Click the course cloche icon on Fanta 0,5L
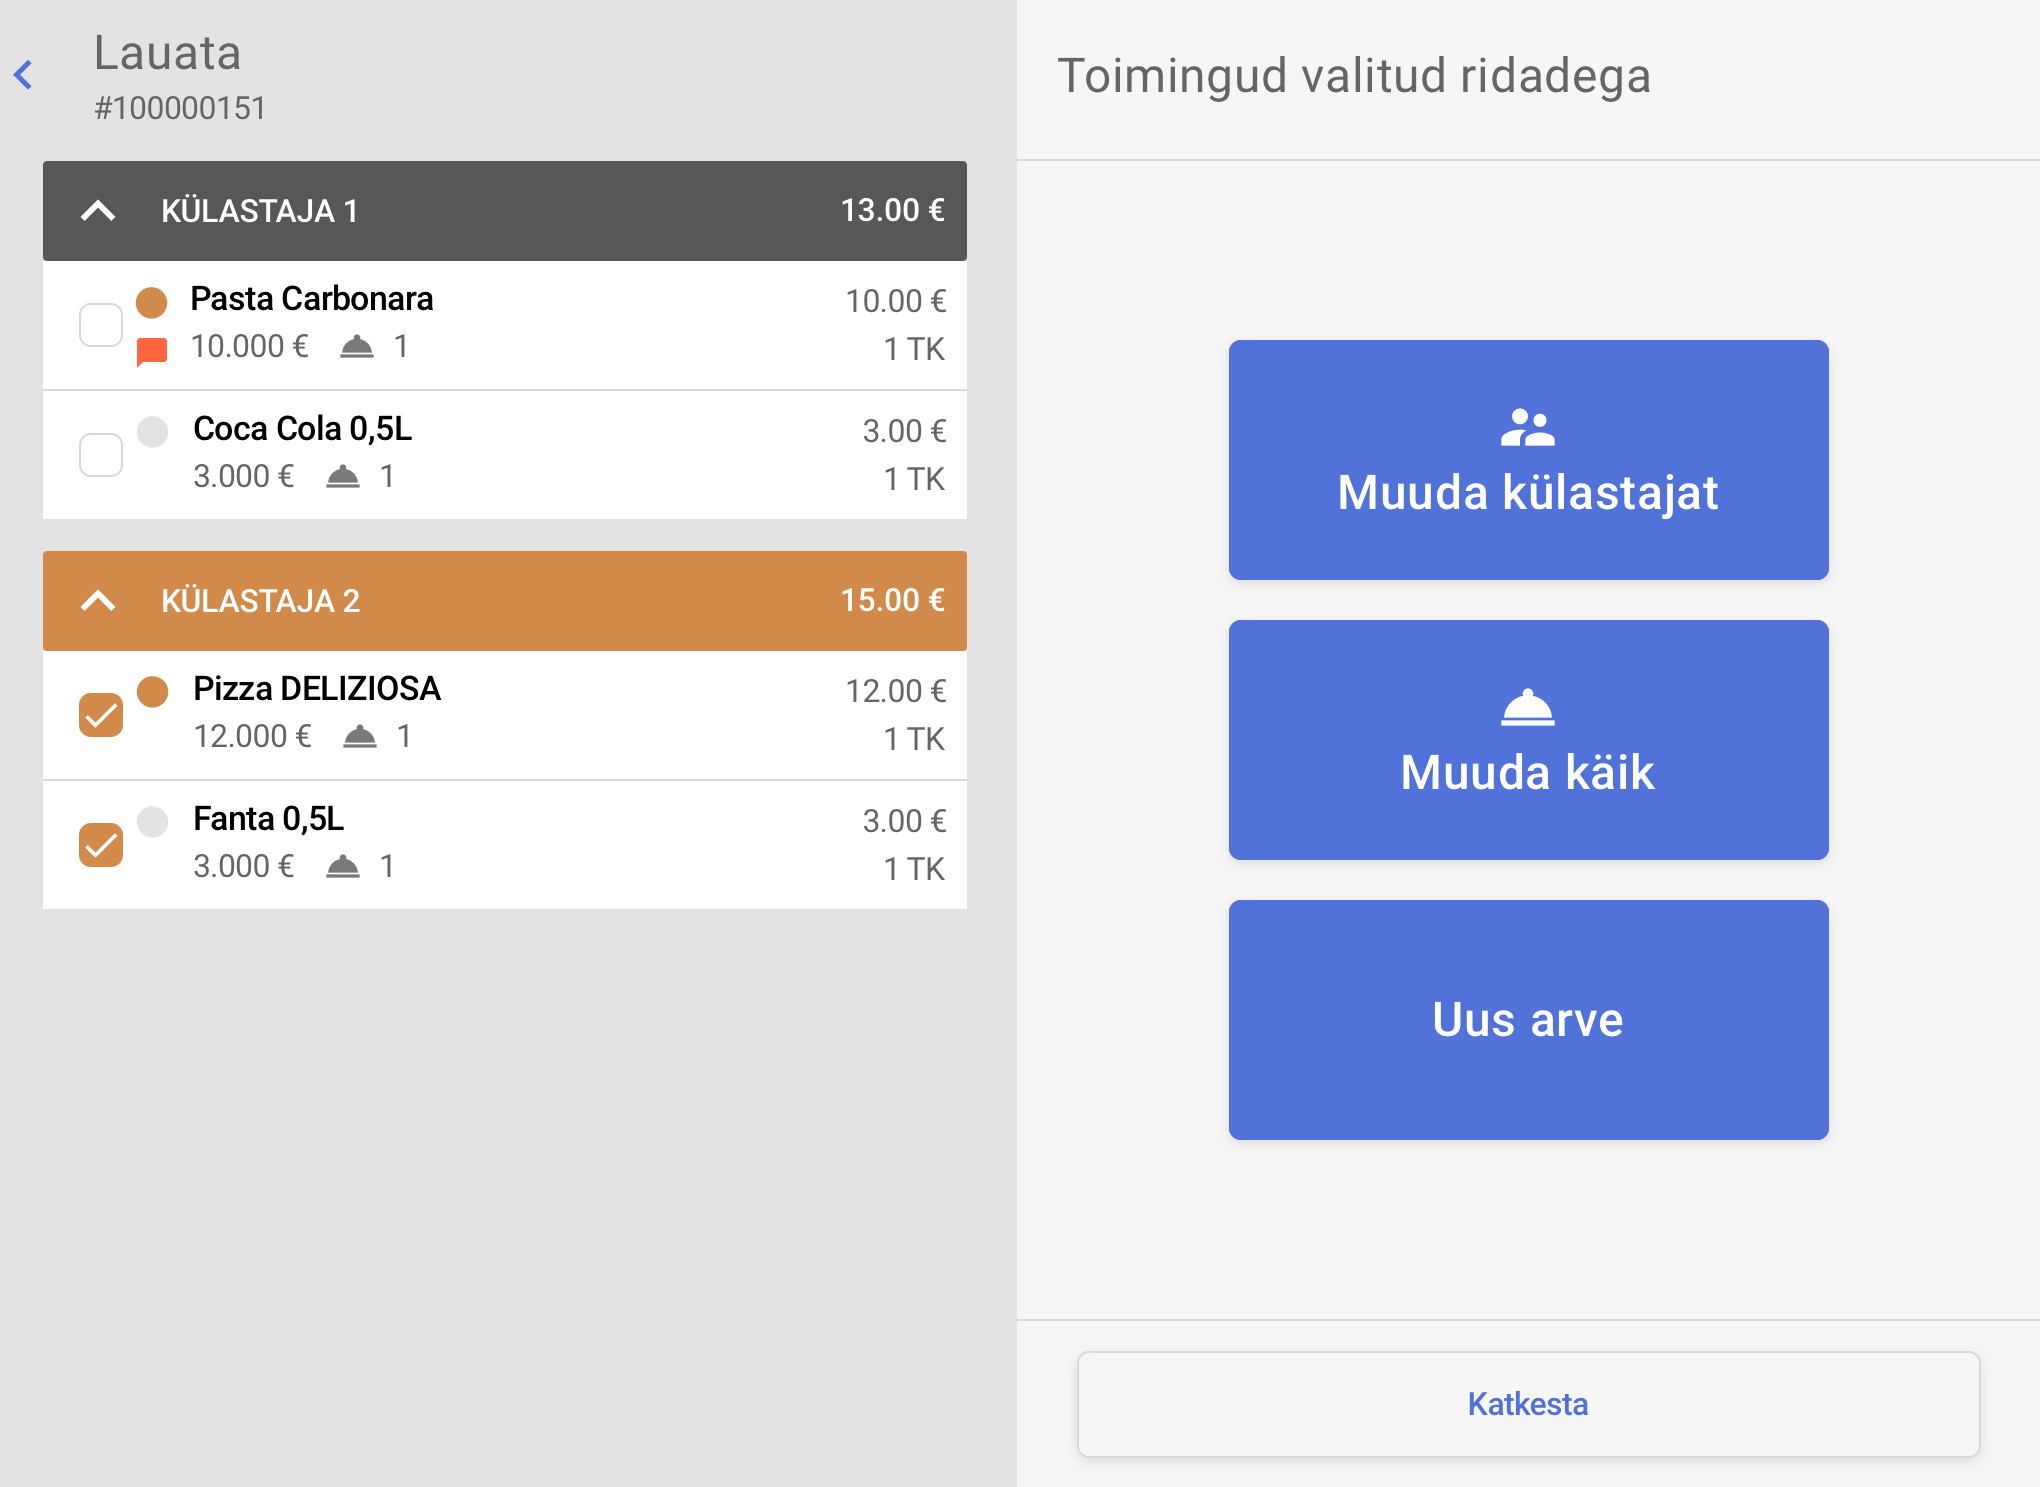This screenshot has height=1487, width=2040. (343, 867)
